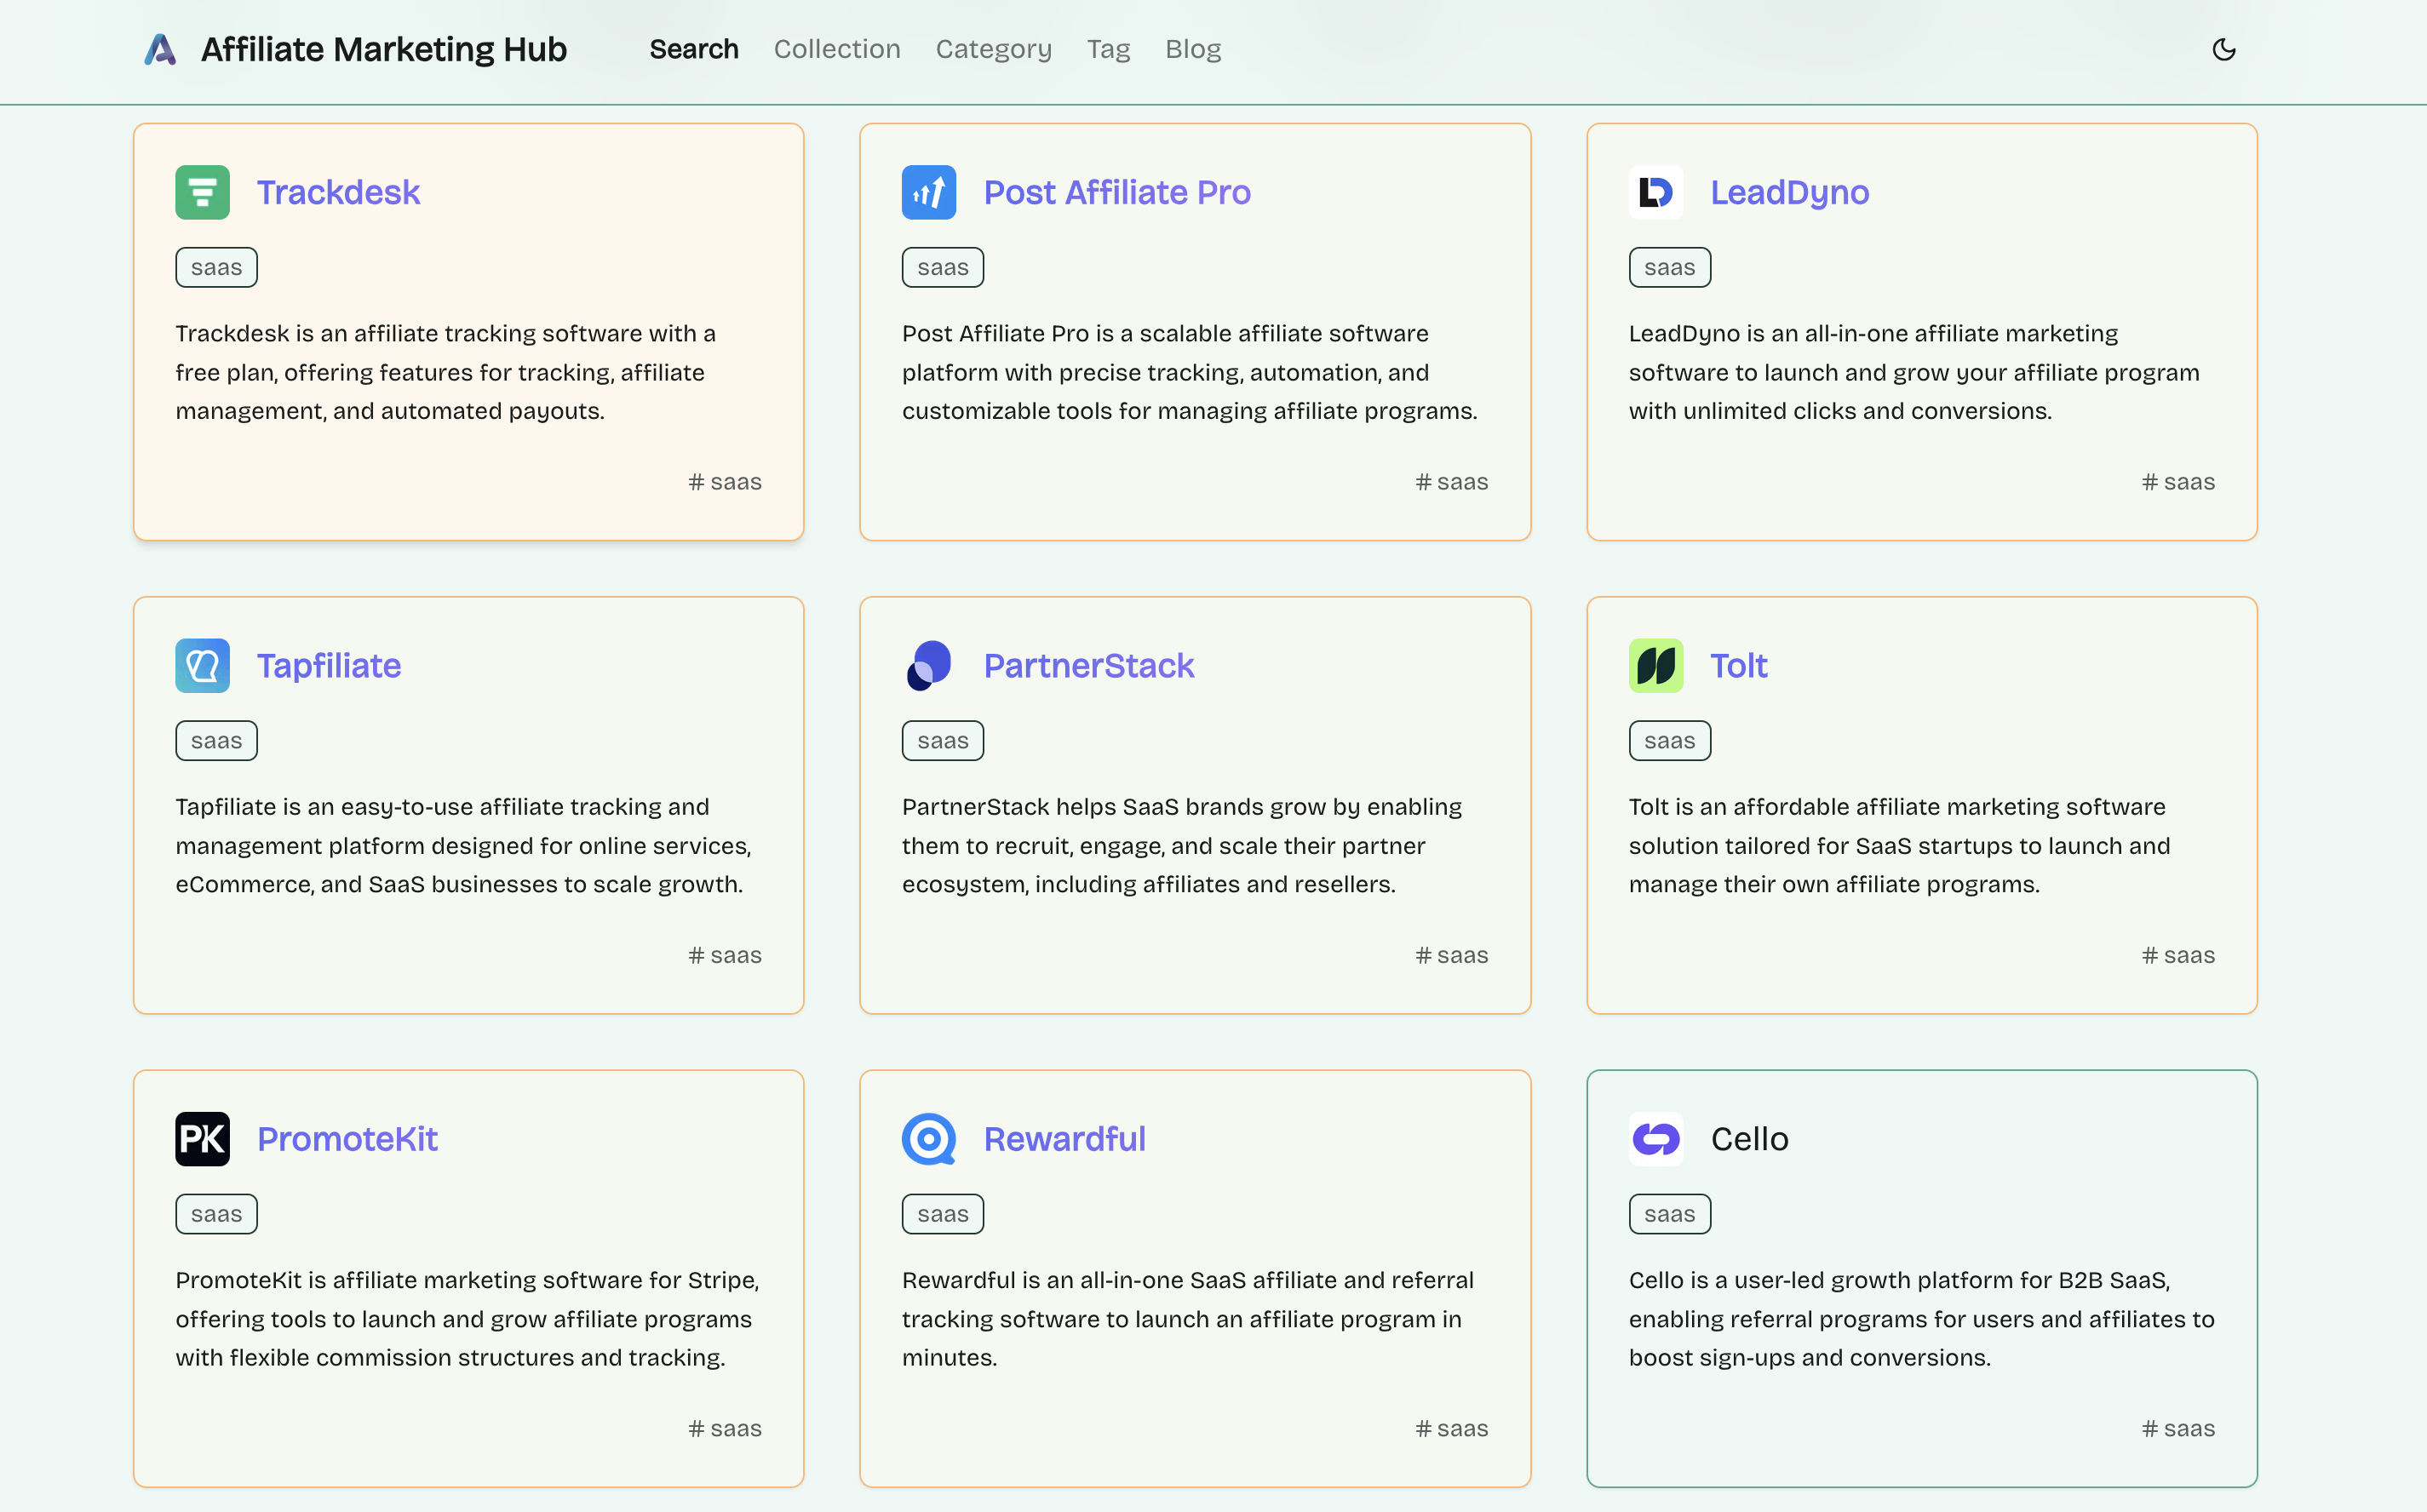Click the Tolt green logo icon

point(1655,665)
